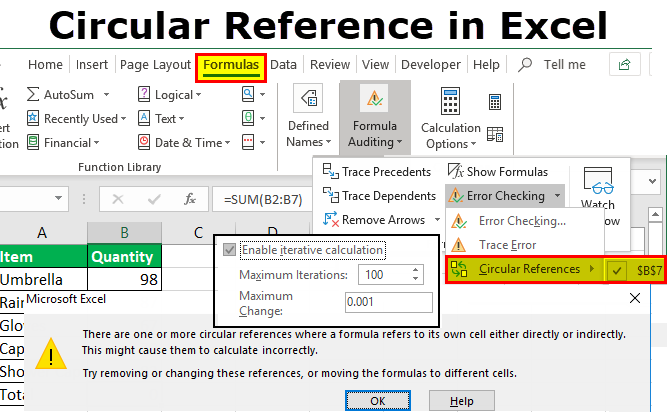Click the Insert Function fx in formula bar

pyautogui.click(x=190, y=199)
